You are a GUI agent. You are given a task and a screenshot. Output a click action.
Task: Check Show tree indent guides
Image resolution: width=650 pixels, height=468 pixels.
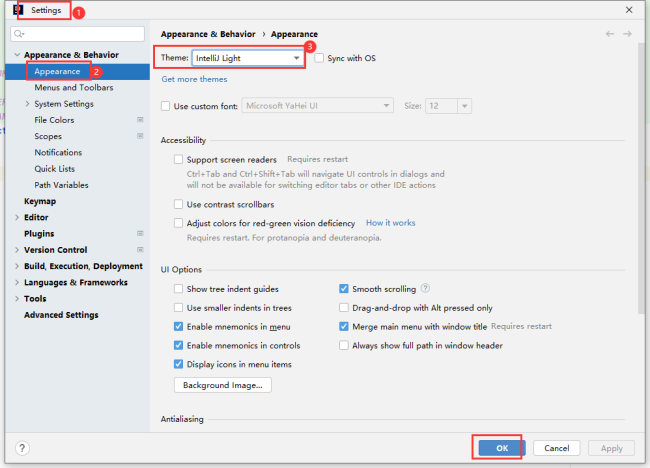pos(178,289)
